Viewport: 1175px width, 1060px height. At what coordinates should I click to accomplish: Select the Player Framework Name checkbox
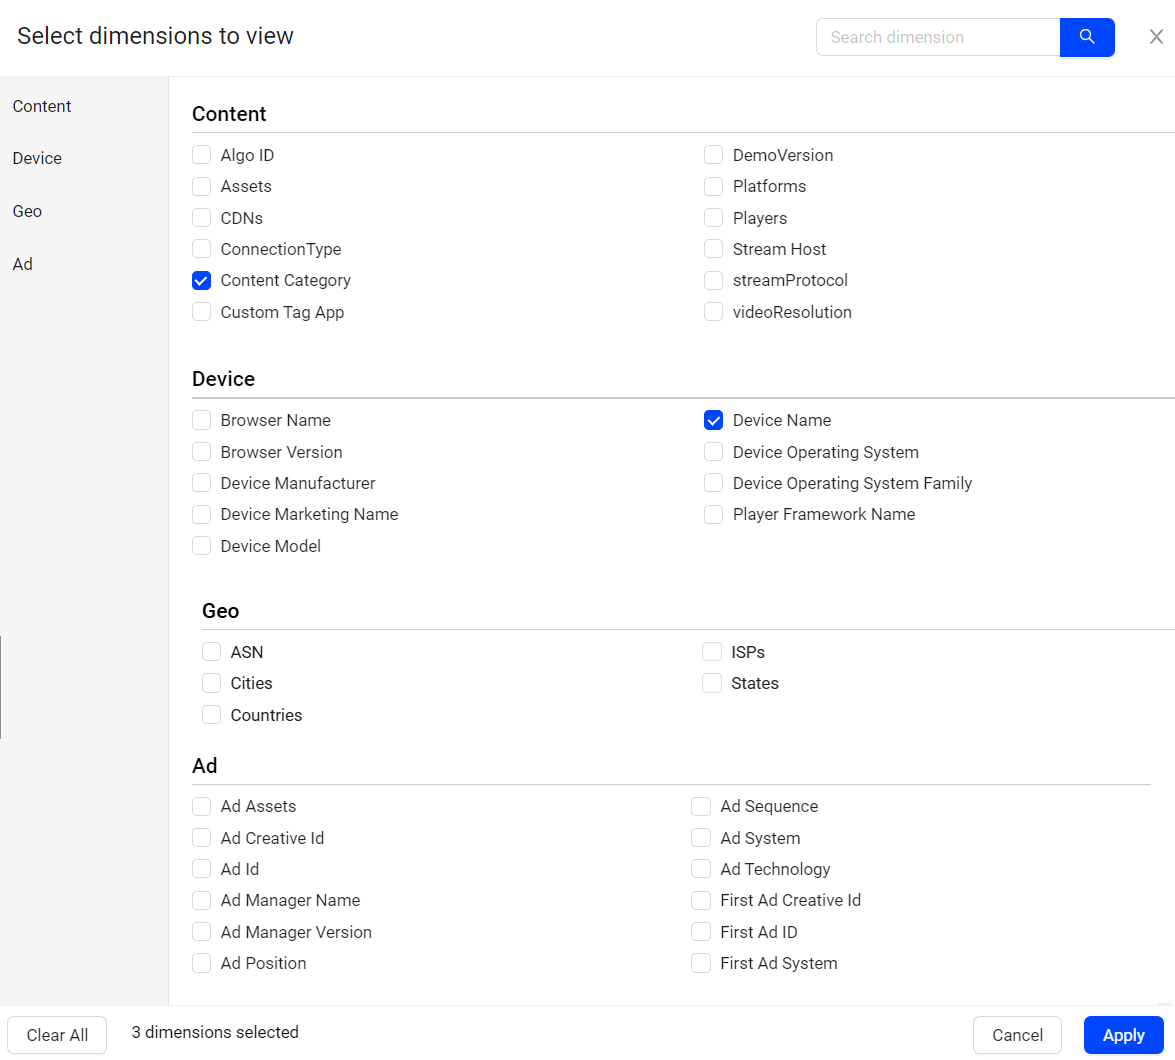[x=714, y=514]
